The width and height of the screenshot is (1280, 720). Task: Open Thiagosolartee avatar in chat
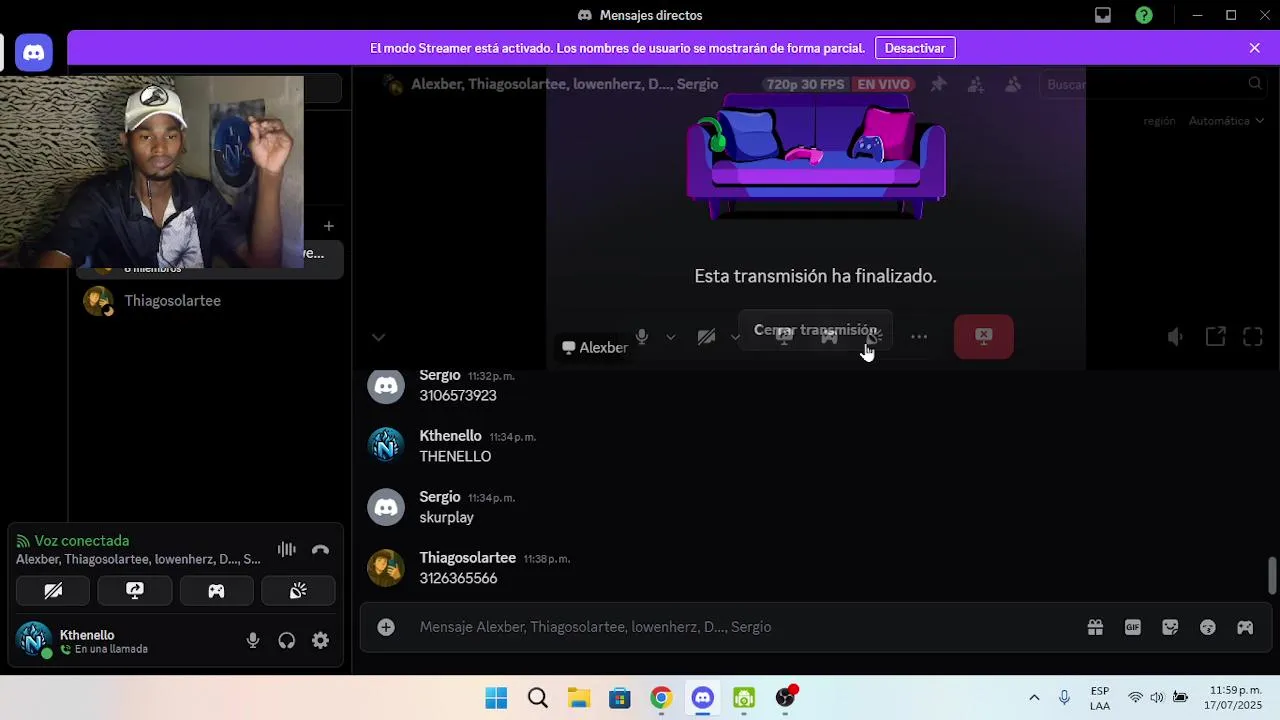click(386, 568)
